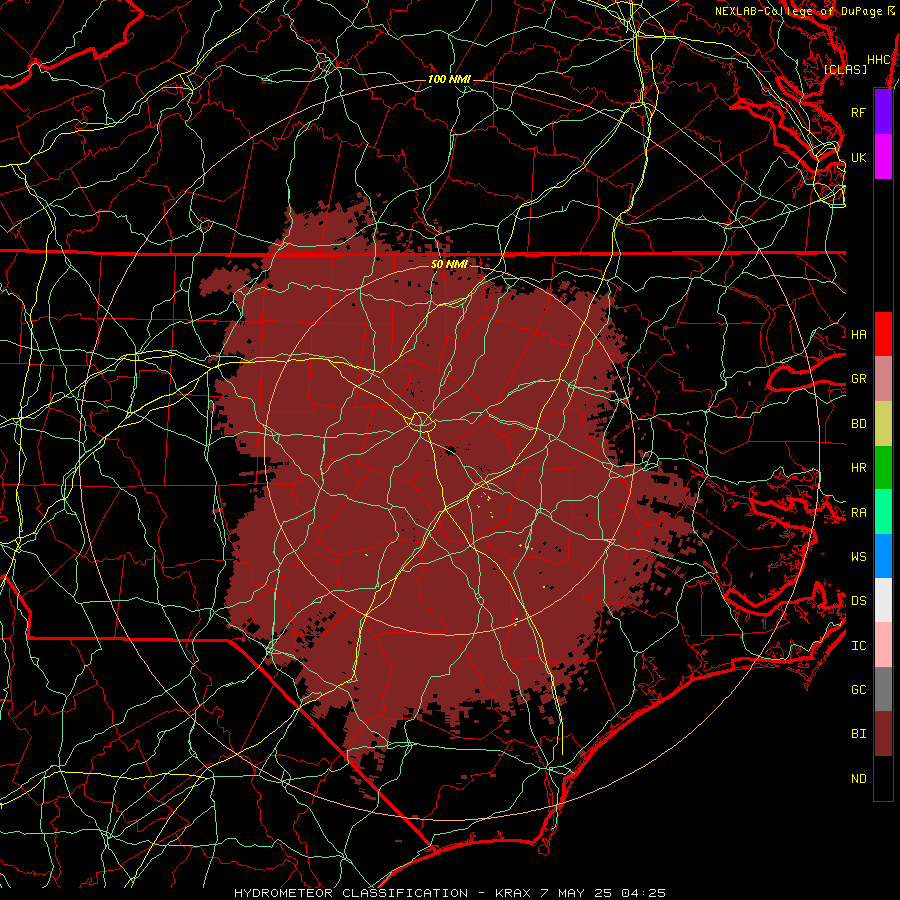Click the HHC product label
This screenshot has width=900, height=900.
point(878,60)
